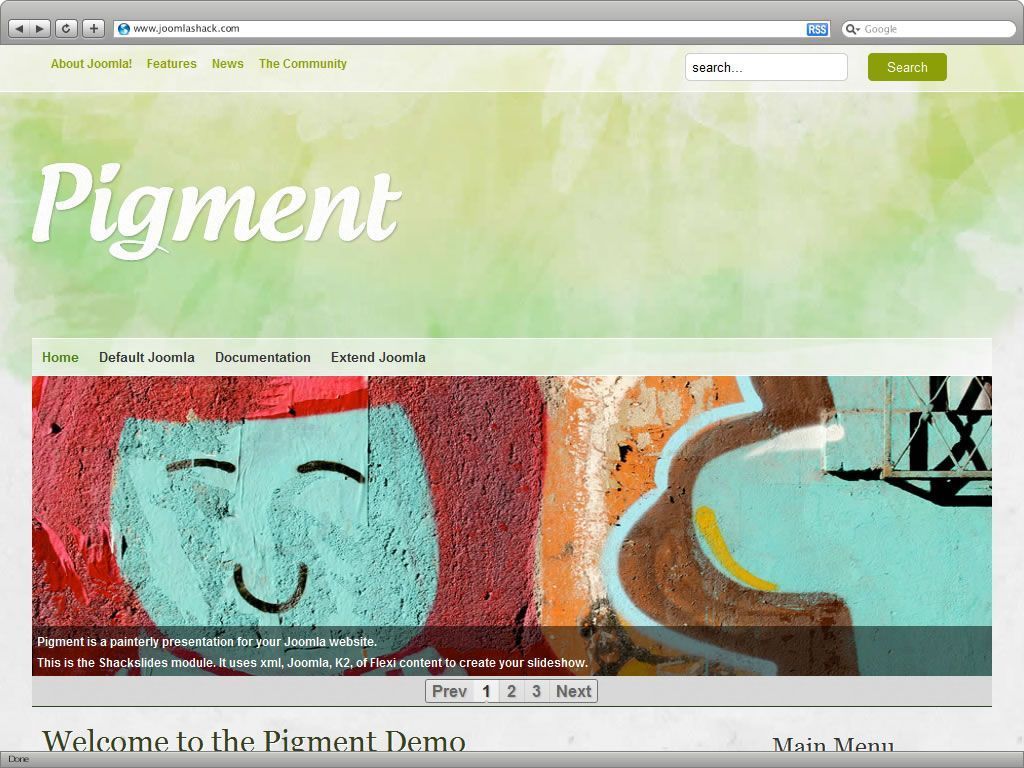
Task: Go to slide 2 in pager
Action: (x=511, y=691)
